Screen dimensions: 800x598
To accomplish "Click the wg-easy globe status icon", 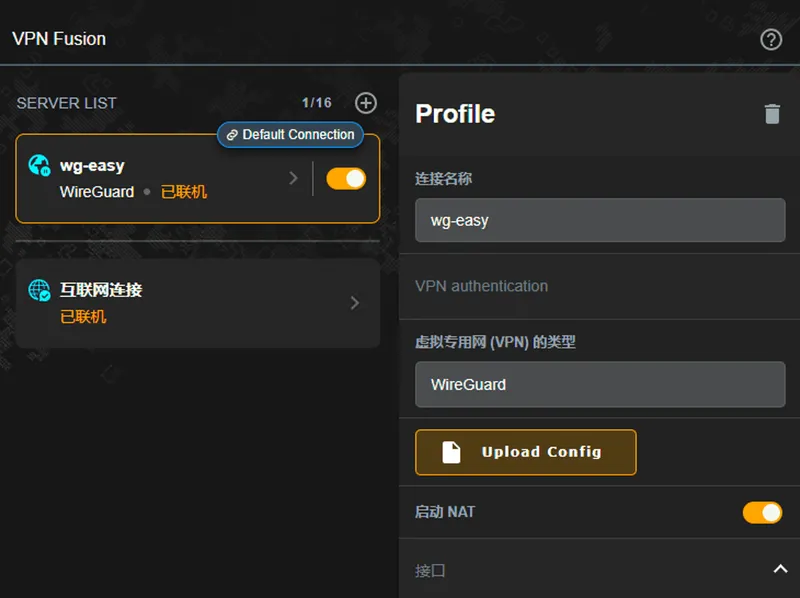I will tap(39, 166).
